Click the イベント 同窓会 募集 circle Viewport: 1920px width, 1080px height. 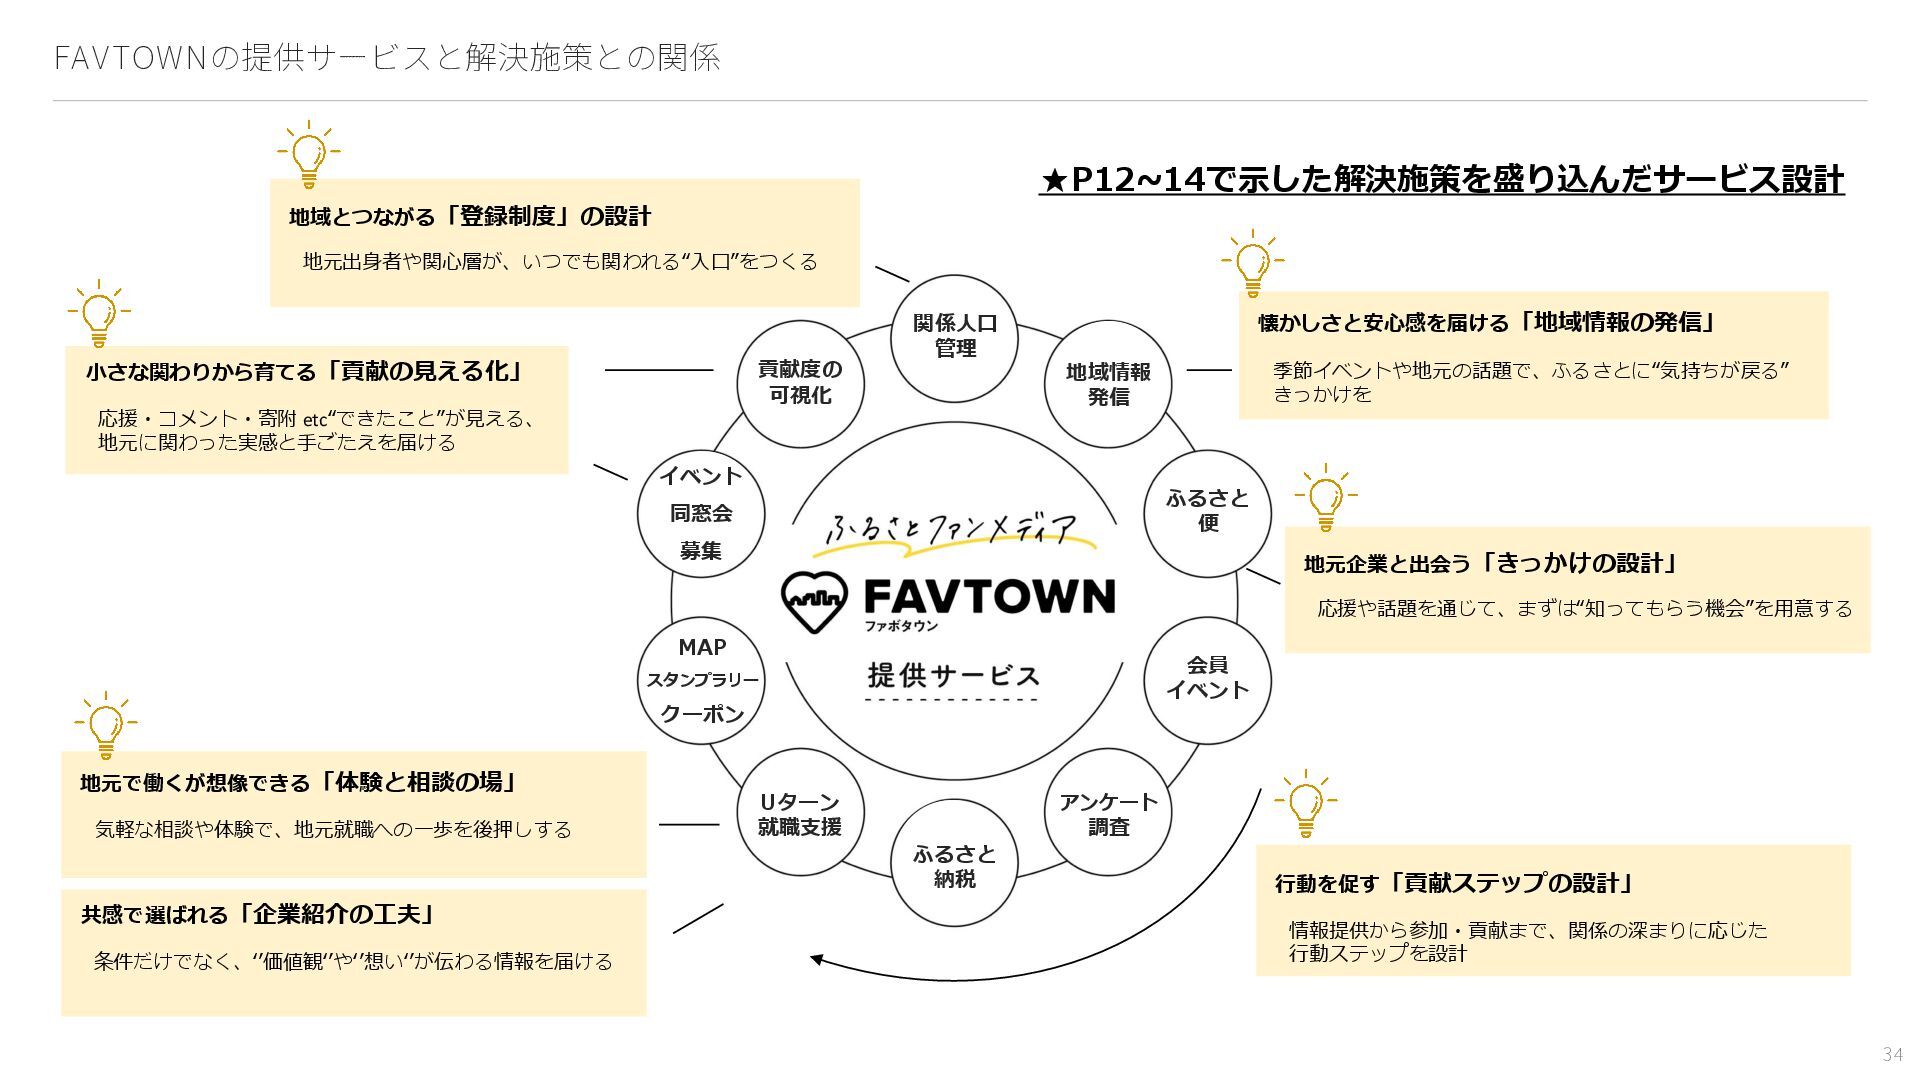pos(701,513)
